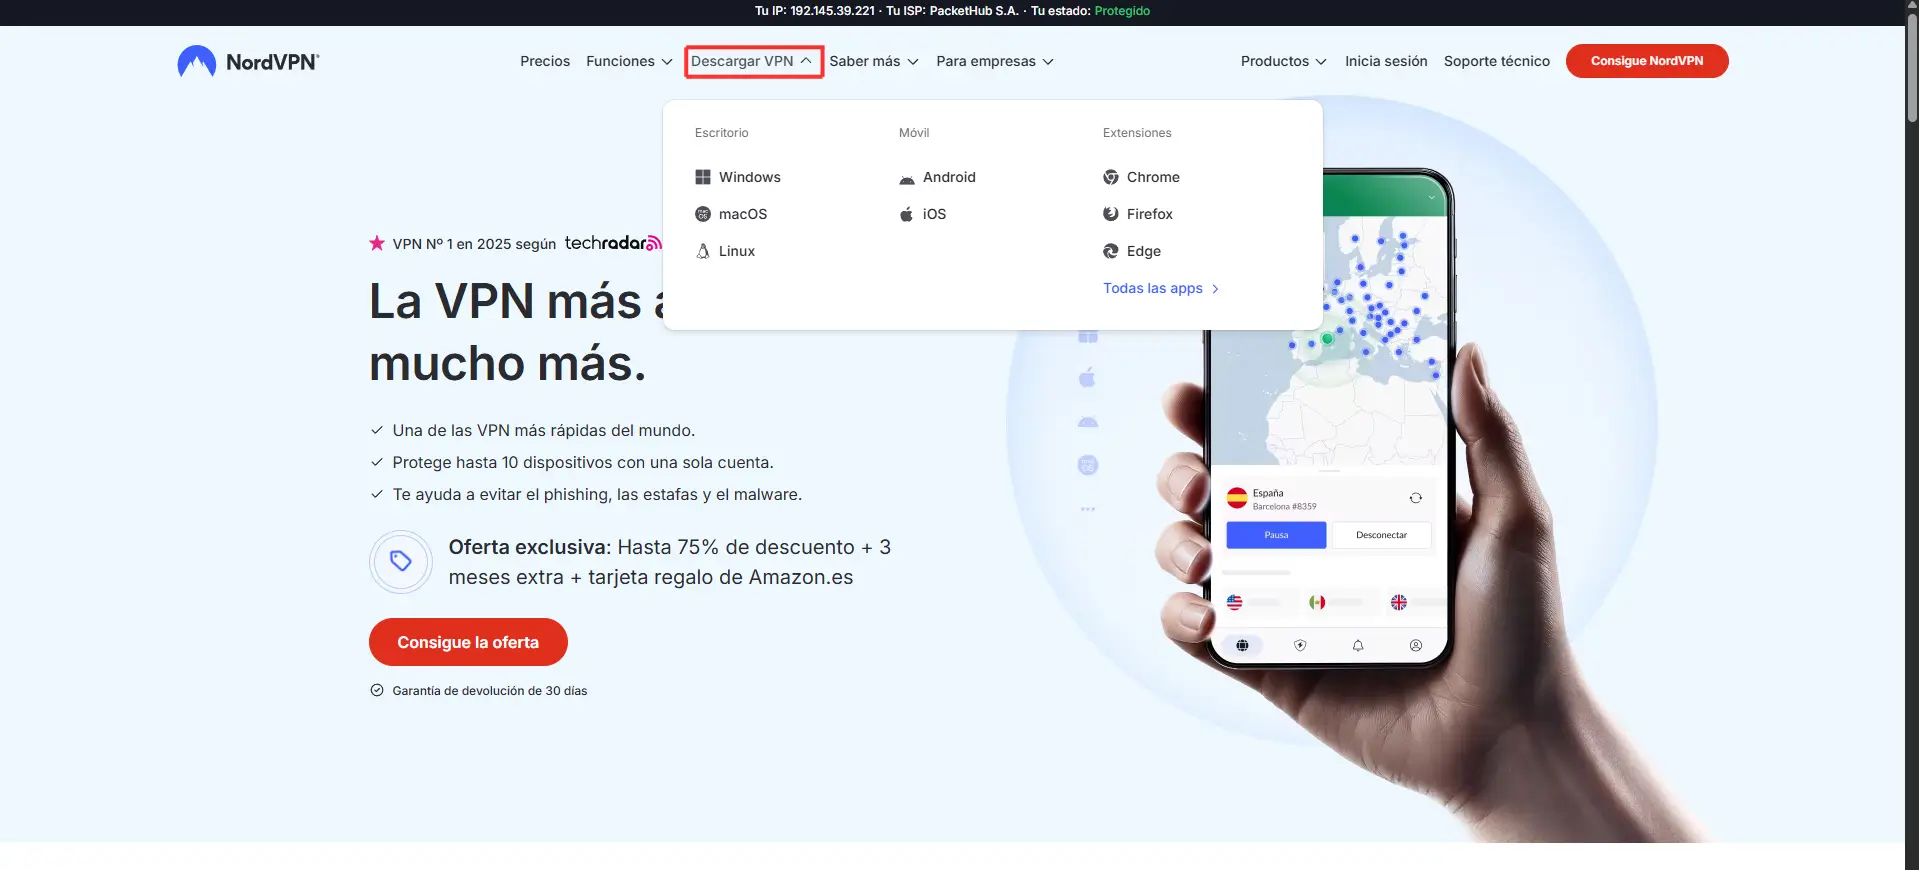
Task: Click the bell icon in phone bottom bar
Action: [1358, 645]
